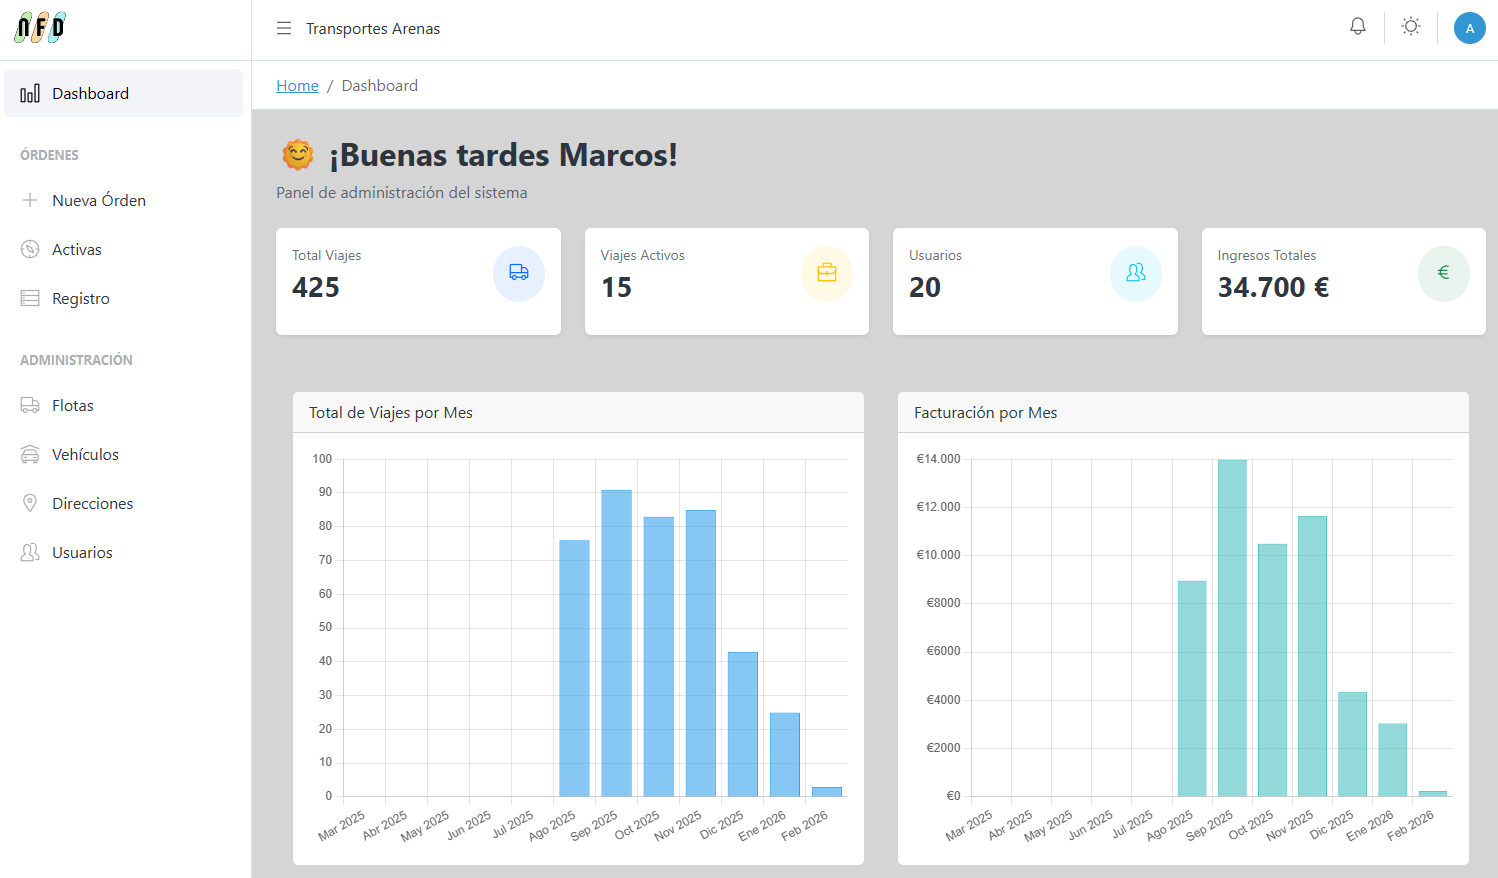
Task: Click the Home breadcrumb link
Action: pos(297,85)
